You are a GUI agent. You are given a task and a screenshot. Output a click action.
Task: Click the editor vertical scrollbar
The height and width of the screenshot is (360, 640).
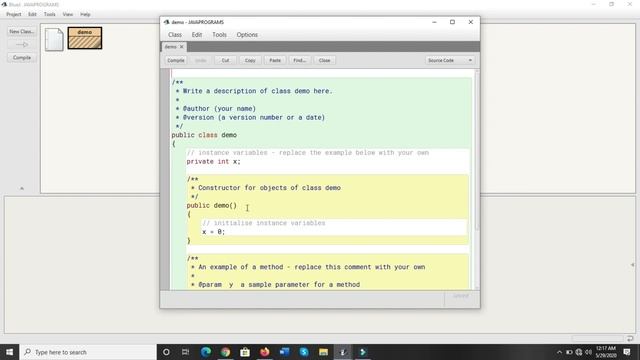point(477,180)
